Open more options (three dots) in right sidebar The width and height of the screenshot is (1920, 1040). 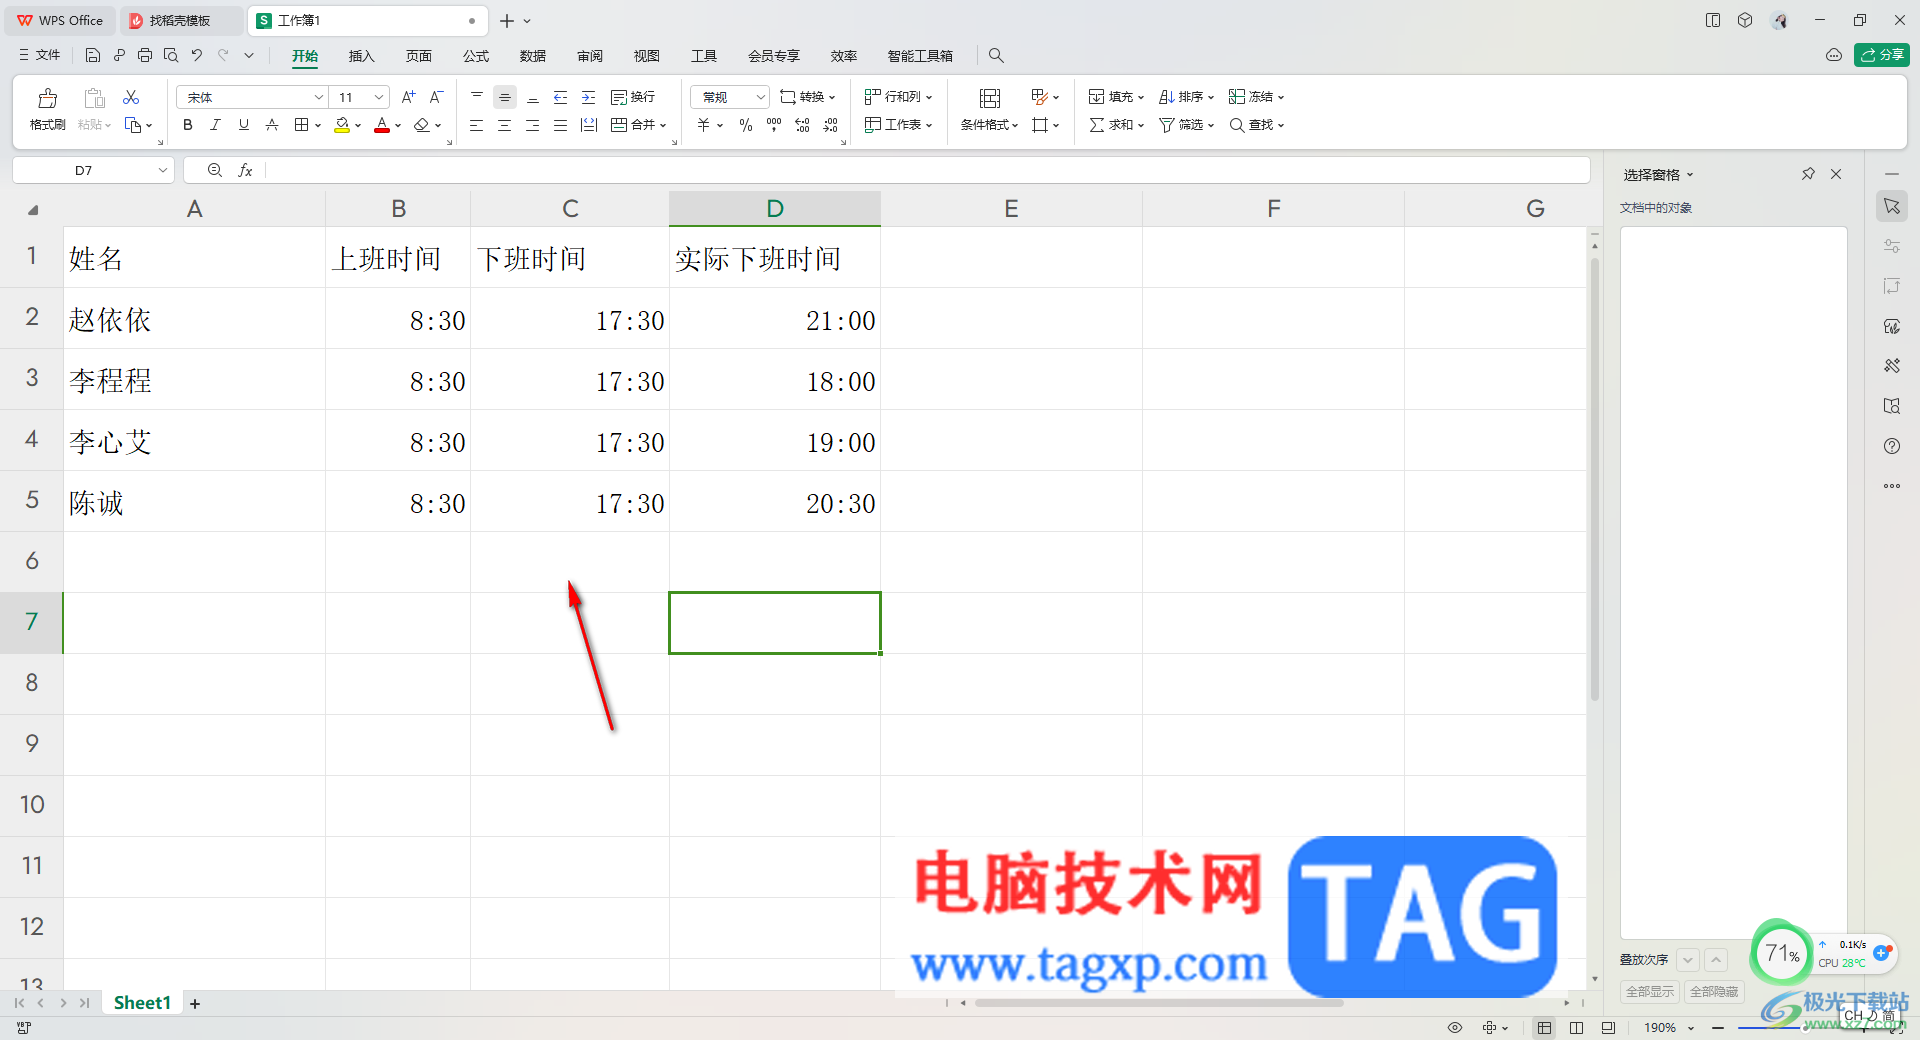(1892, 486)
